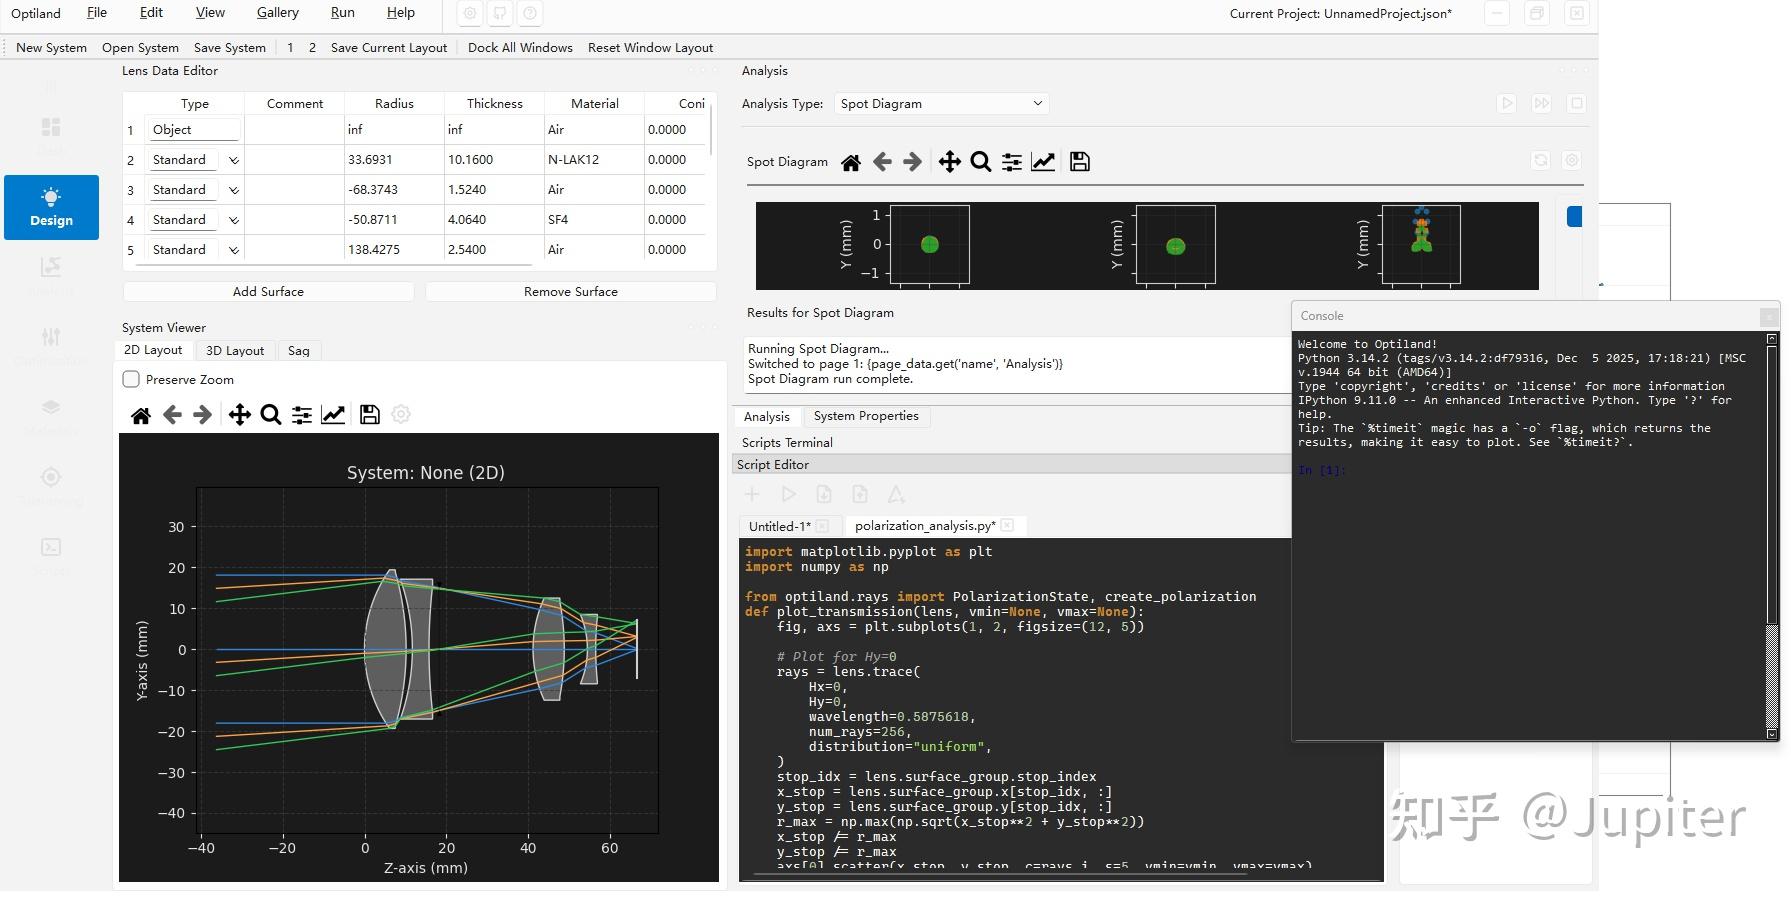1791x897 pixels.
Task: Switch to the 3D Layout tab
Action: (x=235, y=351)
